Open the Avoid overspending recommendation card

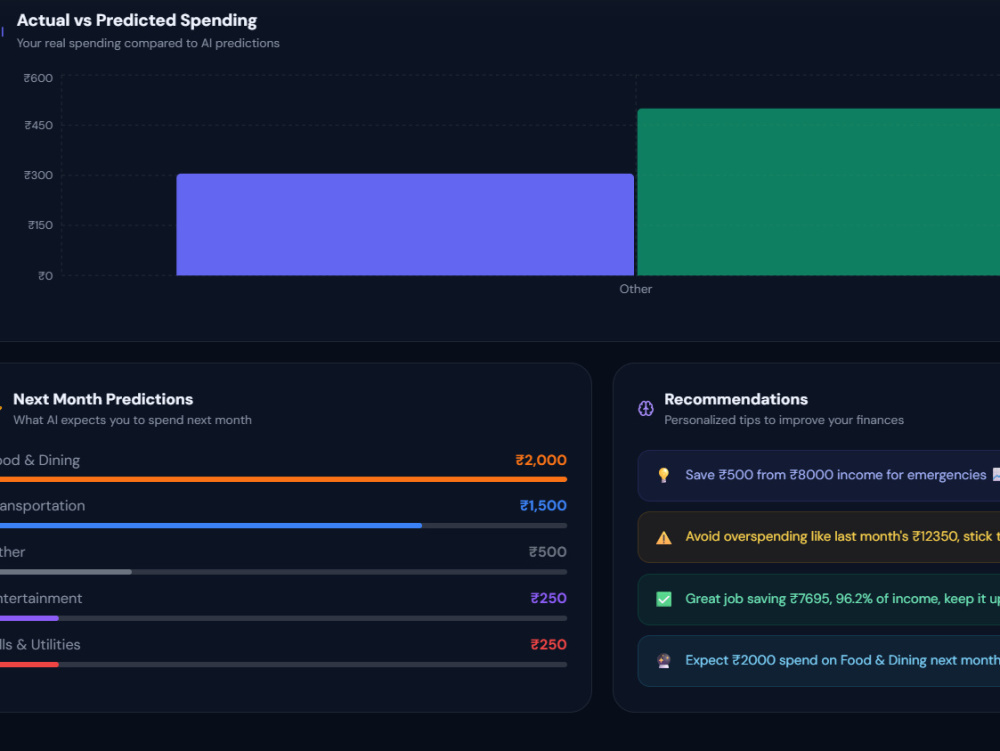tap(819, 537)
